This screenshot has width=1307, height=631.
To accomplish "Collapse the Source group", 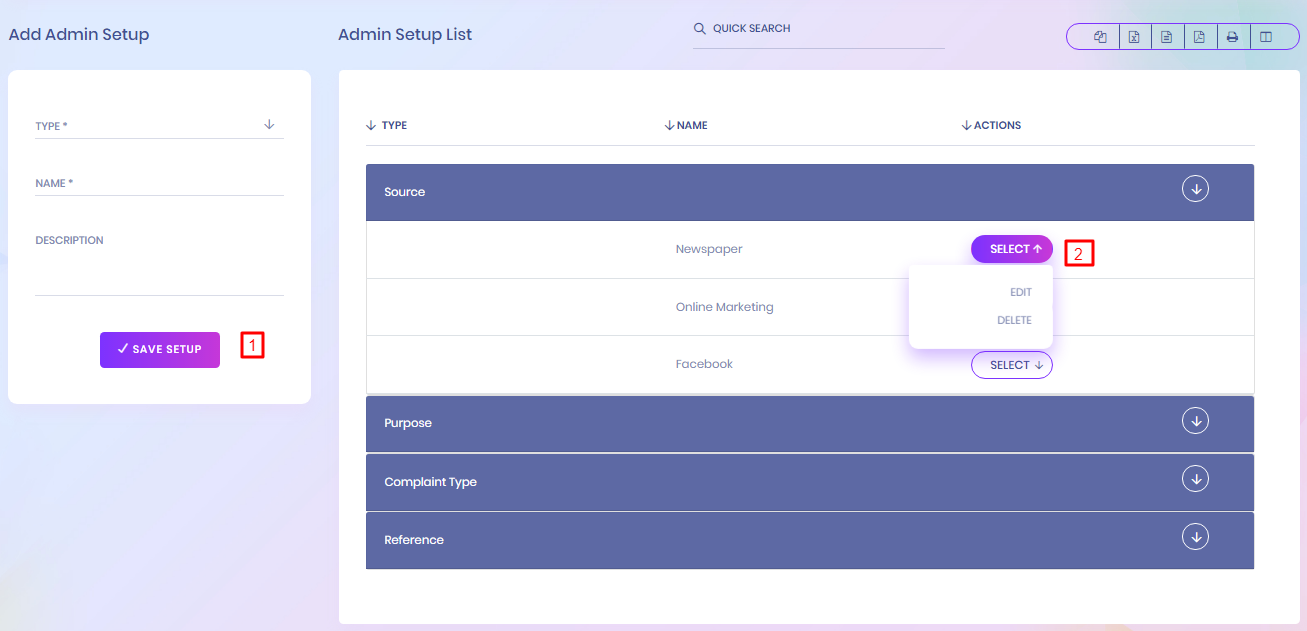I will click(x=1195, y=188).
